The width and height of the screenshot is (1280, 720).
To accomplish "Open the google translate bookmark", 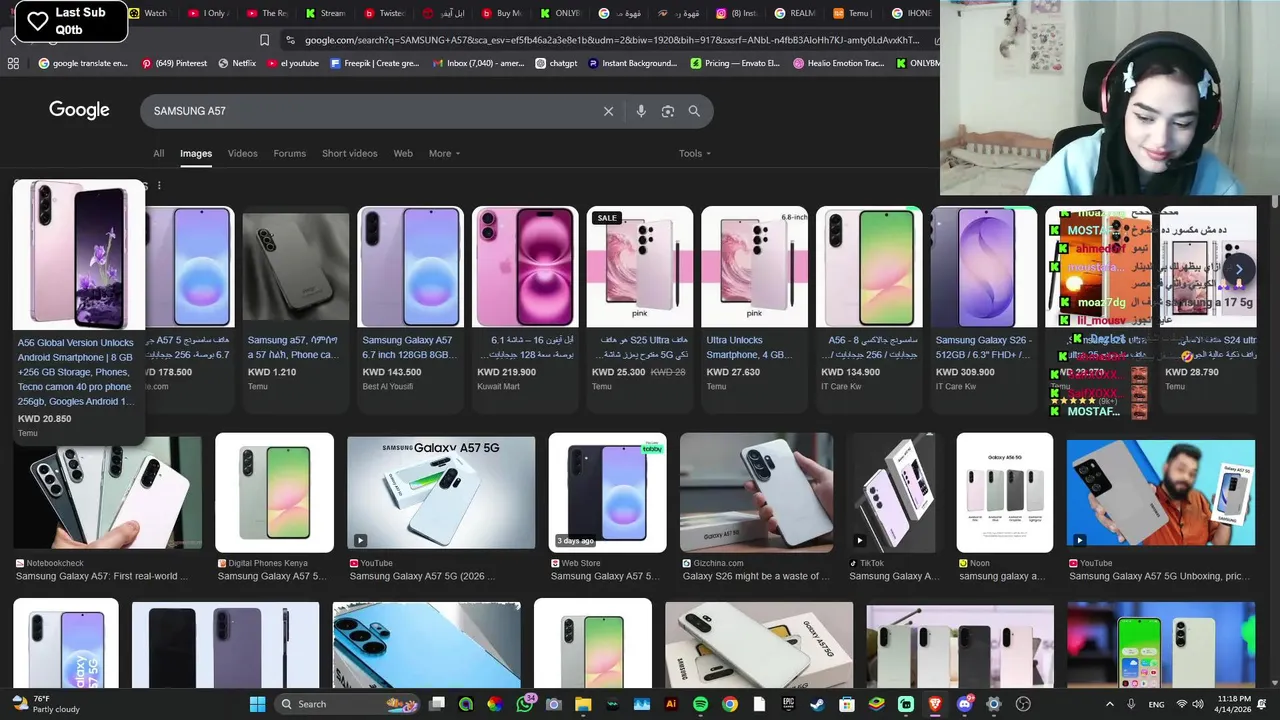I will pos(83,63).
